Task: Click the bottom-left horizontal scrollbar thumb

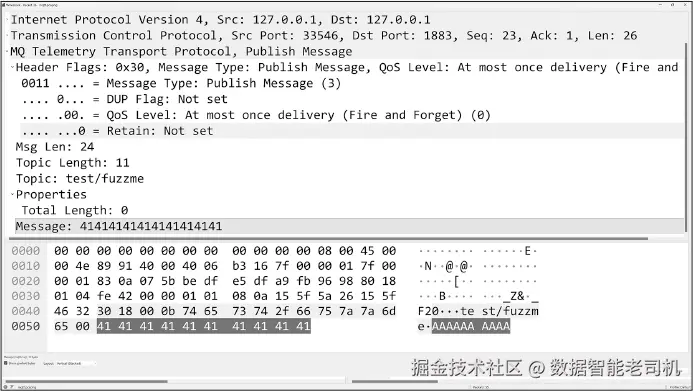Action: [87, 381]
